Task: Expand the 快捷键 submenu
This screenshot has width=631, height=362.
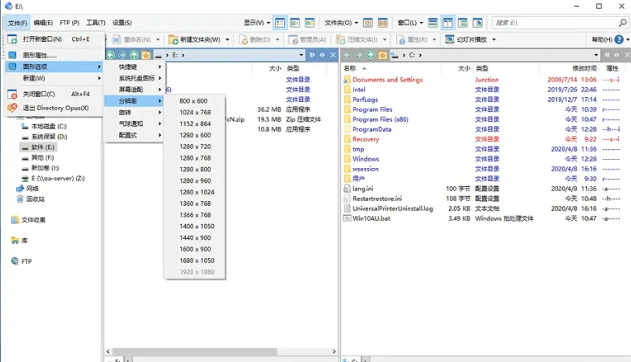Action: tap(134, 67)
